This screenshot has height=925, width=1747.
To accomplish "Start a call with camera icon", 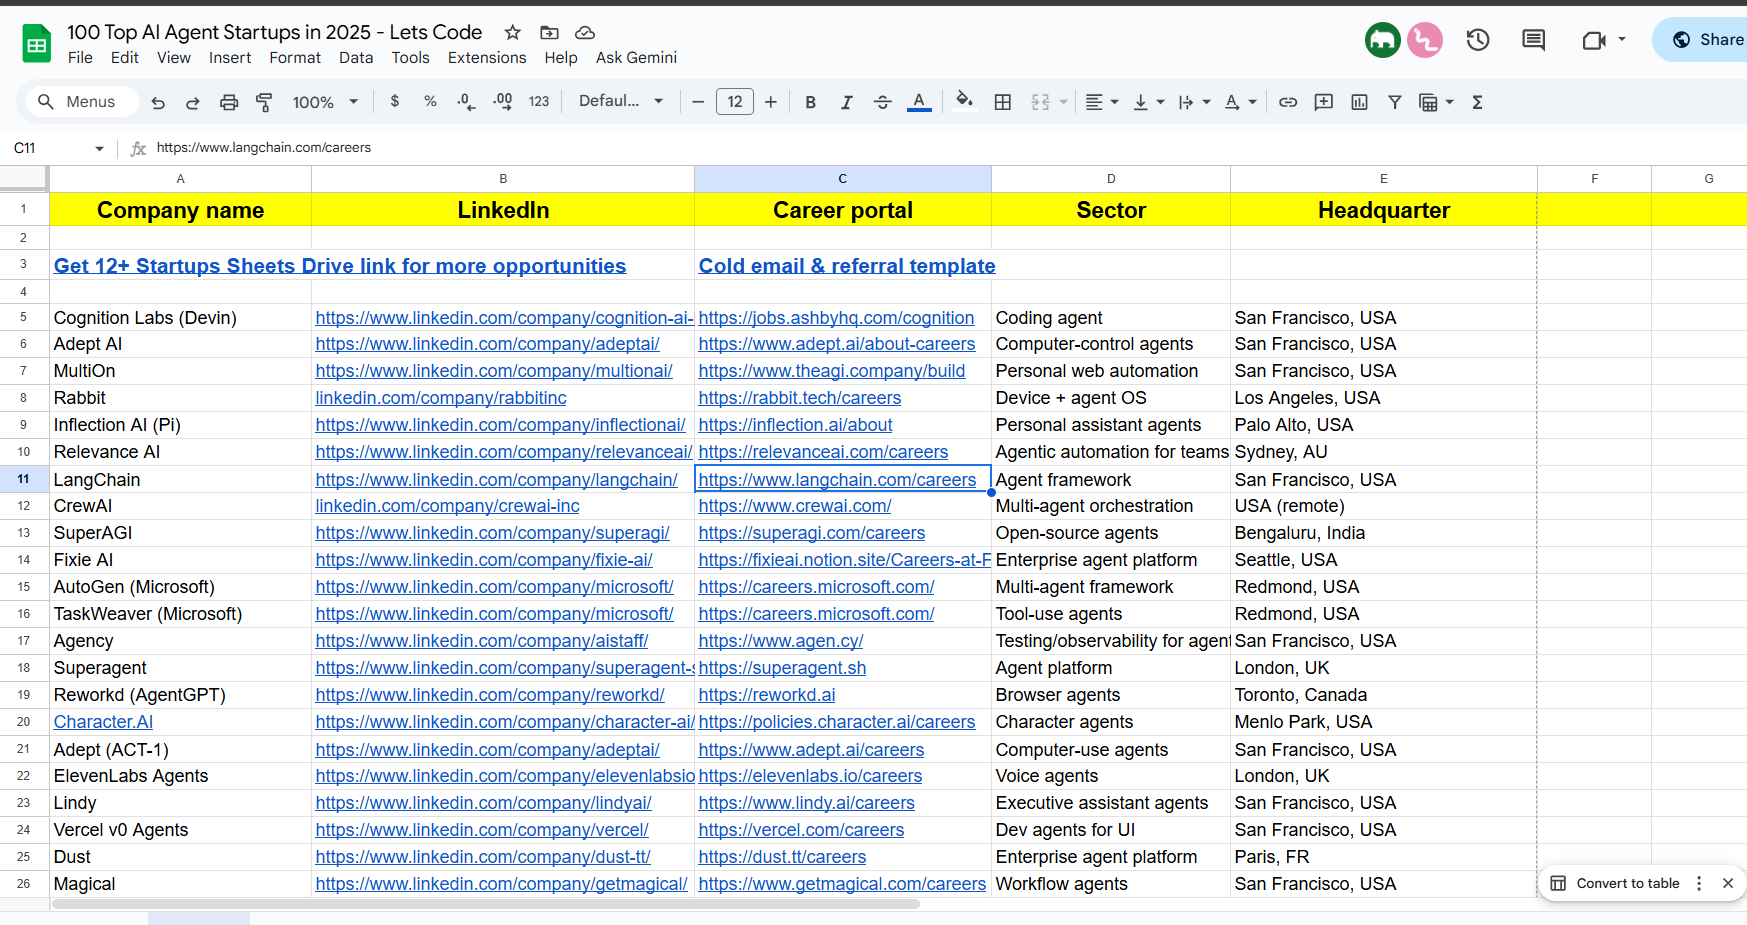I will (1594, 40).
